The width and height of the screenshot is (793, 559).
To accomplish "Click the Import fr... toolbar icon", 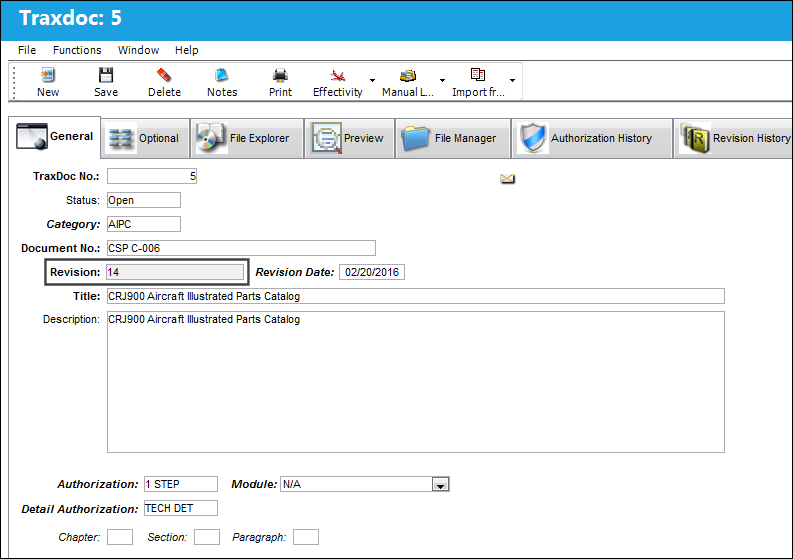I will [478, 75].
